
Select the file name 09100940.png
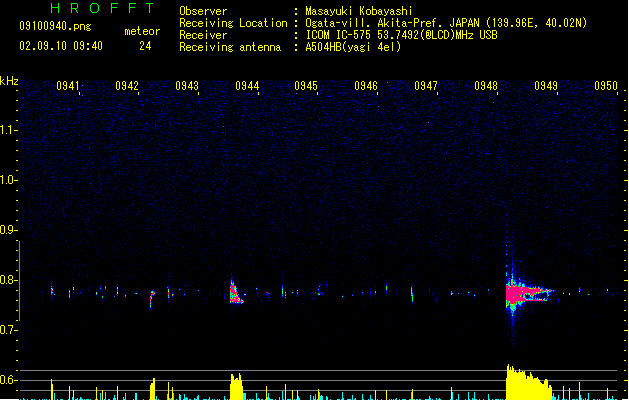tap(55, 26)
